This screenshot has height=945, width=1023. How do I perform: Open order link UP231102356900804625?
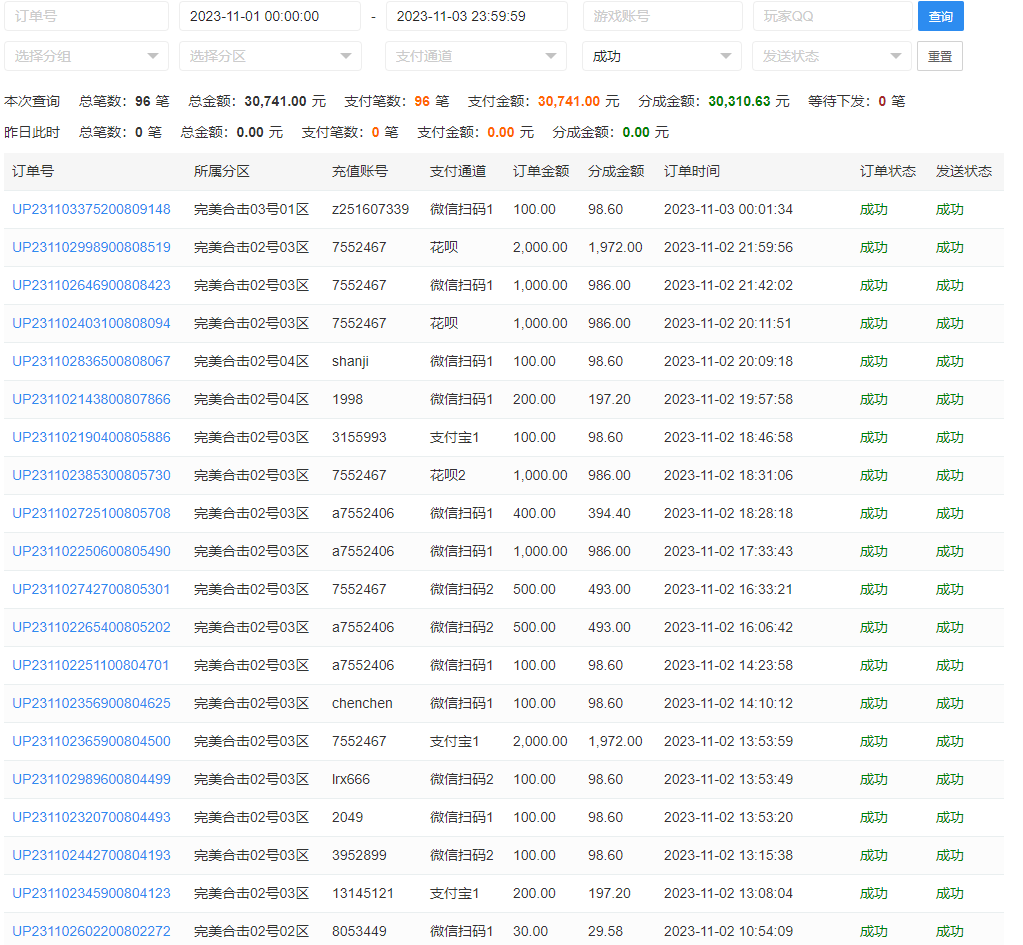point(91,704)
